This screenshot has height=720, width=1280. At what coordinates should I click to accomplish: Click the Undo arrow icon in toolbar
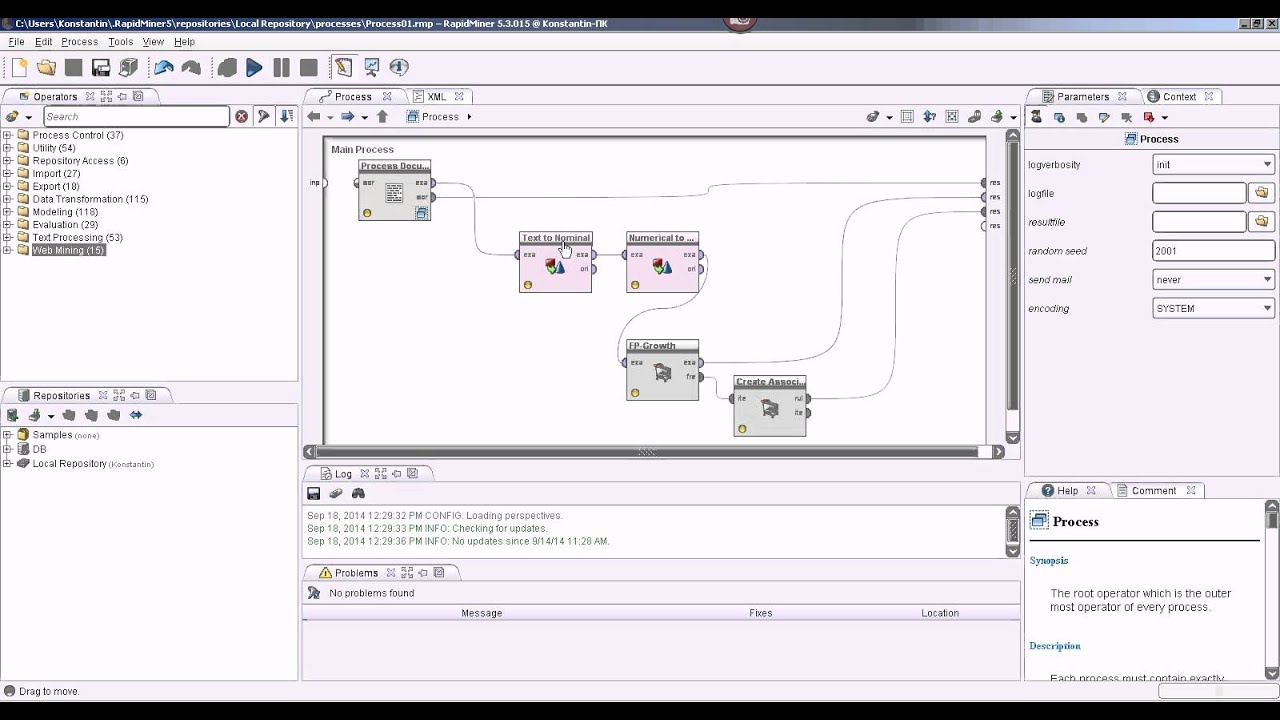click(164, 67)
